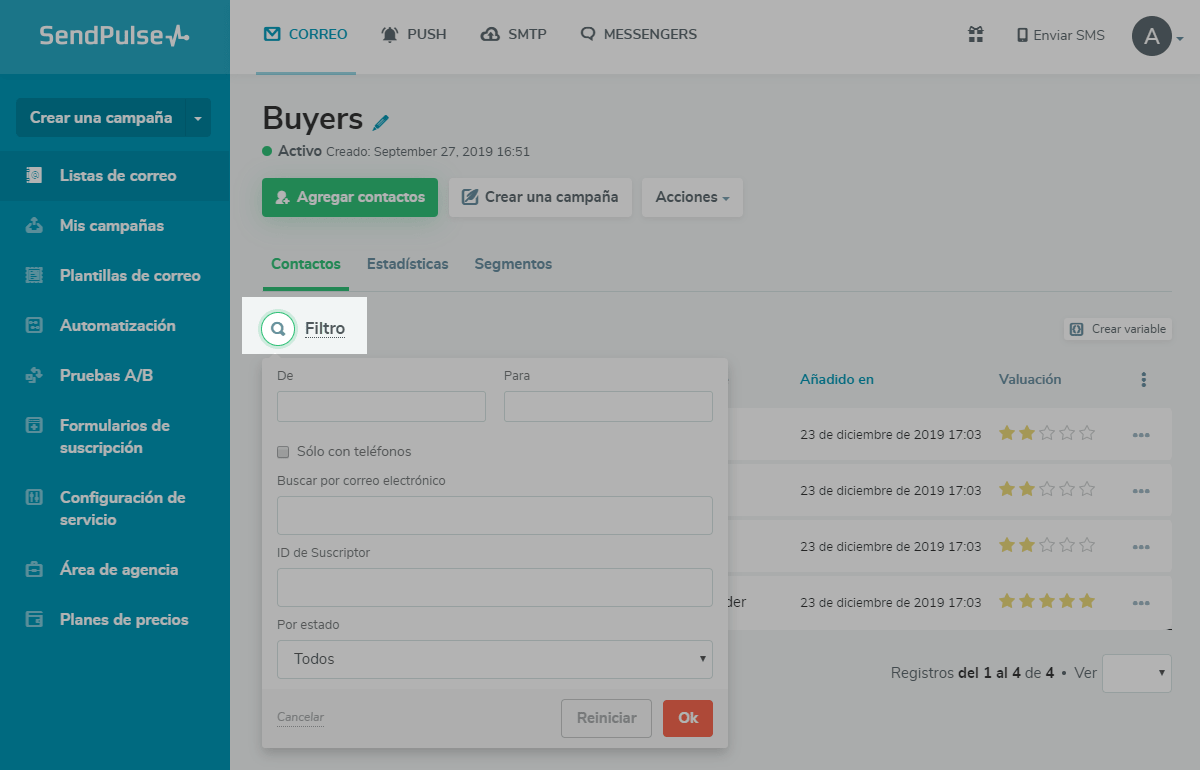Image resolution: width=1200 pixels, height=770 pixels.
Task: Click the Listas de correo sidebar icon
Action: tap(34, 175)
